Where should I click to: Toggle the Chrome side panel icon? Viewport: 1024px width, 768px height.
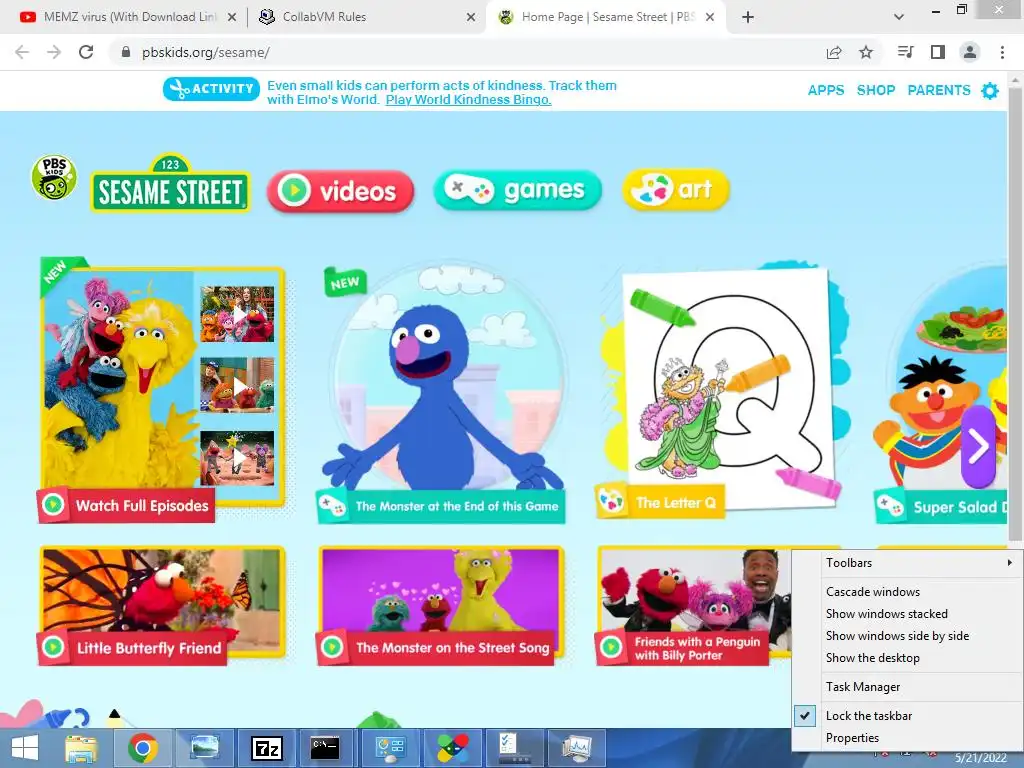coord(938,52)
